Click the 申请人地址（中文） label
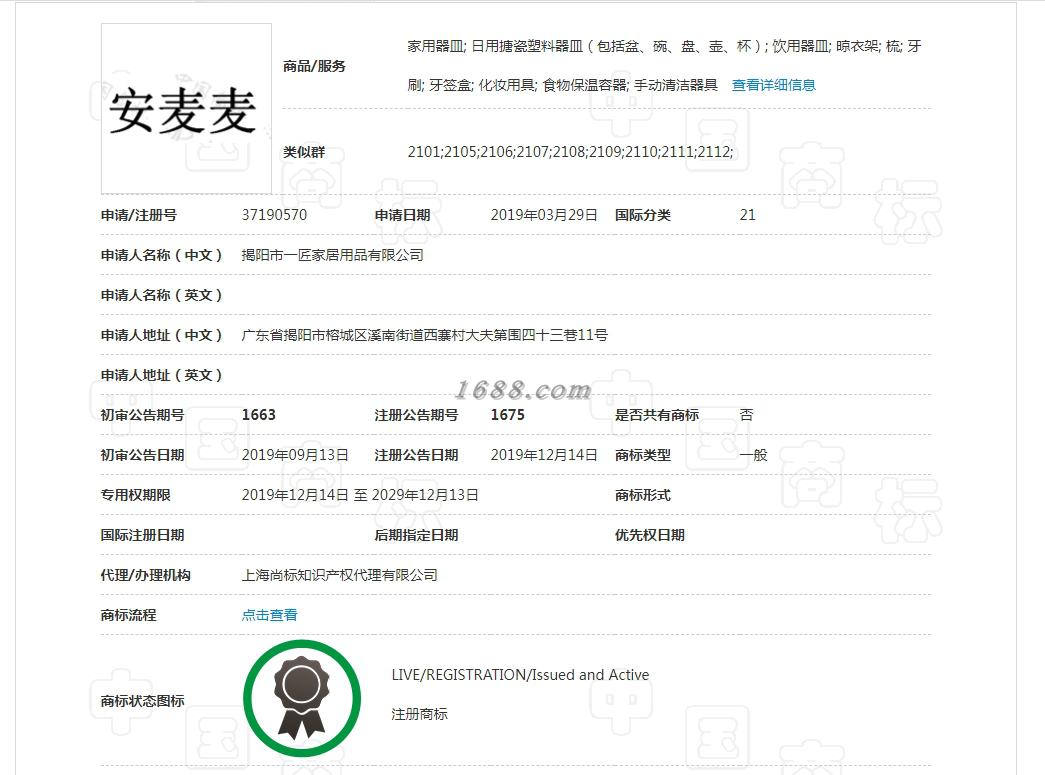Viewport: 1045px width, 775px height. pyautogui.click(x=162, y=335)
